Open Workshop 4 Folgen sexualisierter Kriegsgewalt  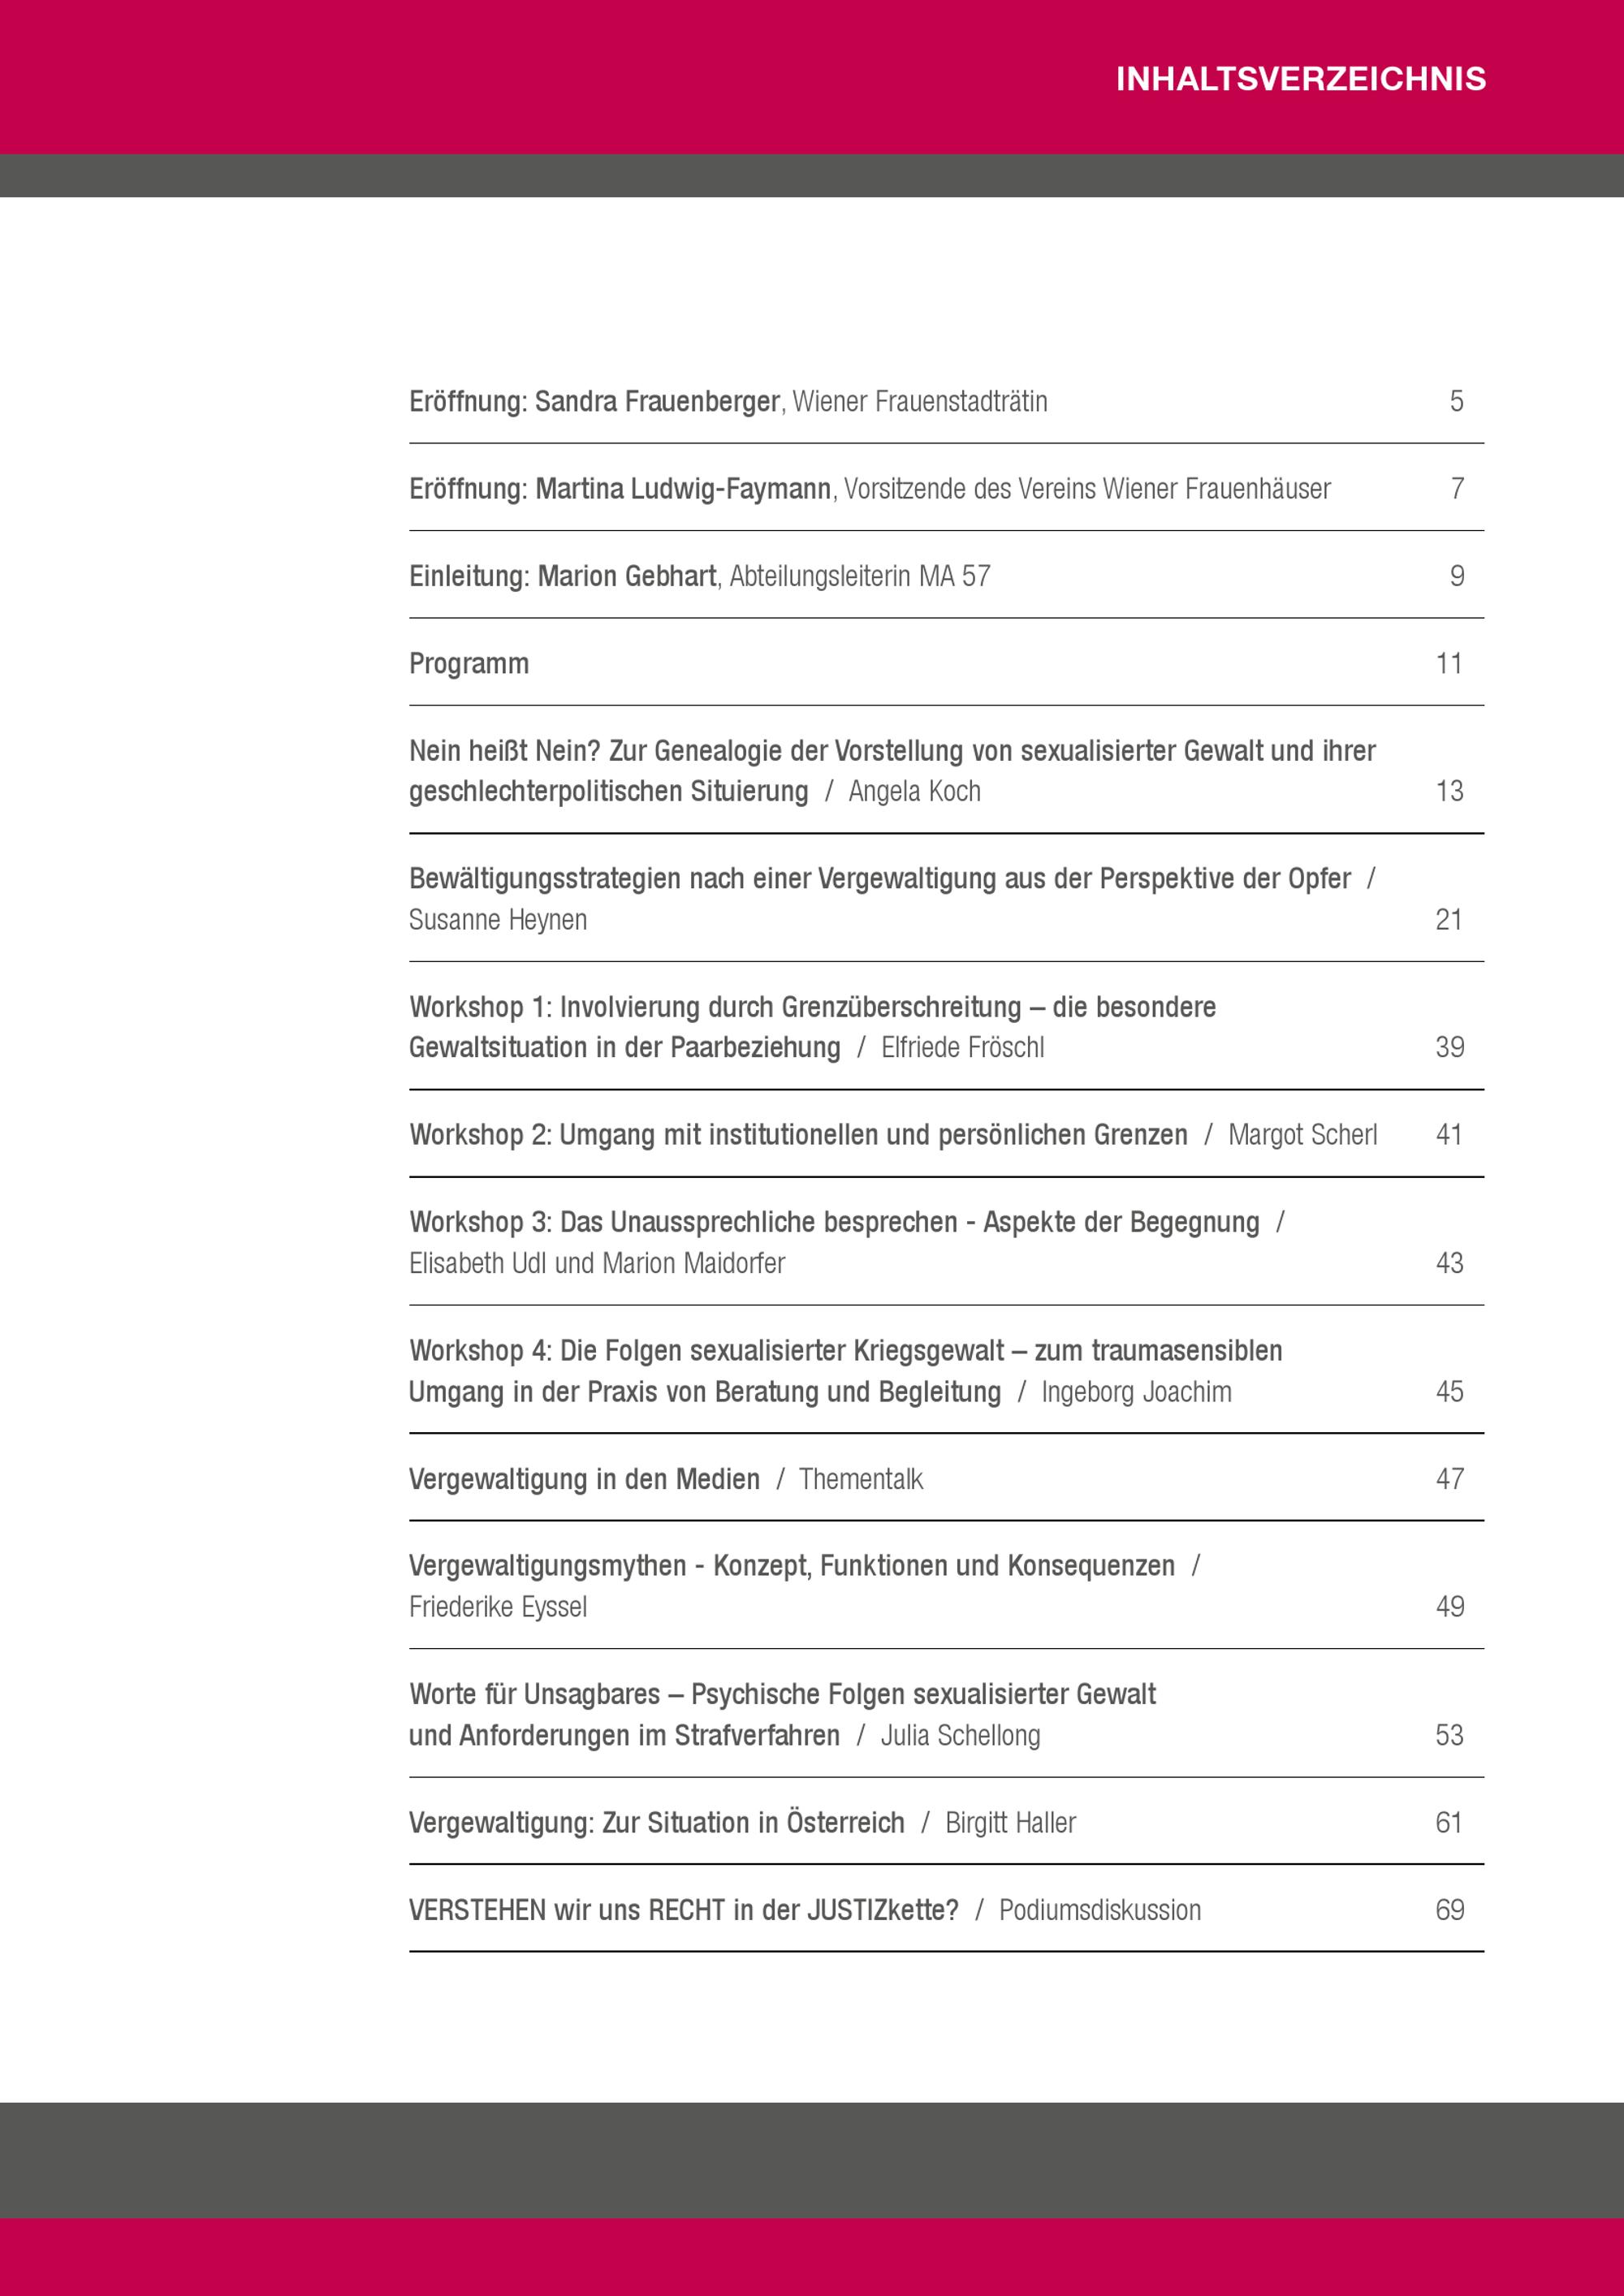845,1351
